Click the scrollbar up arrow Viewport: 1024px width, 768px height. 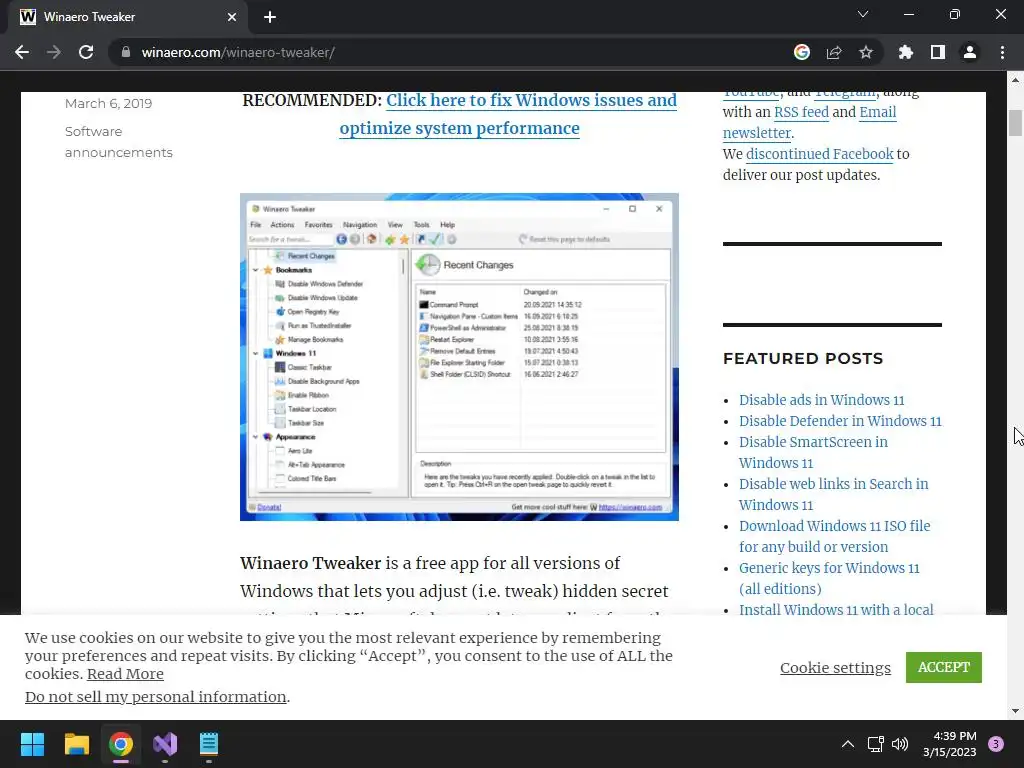[x=1015, y=80]
